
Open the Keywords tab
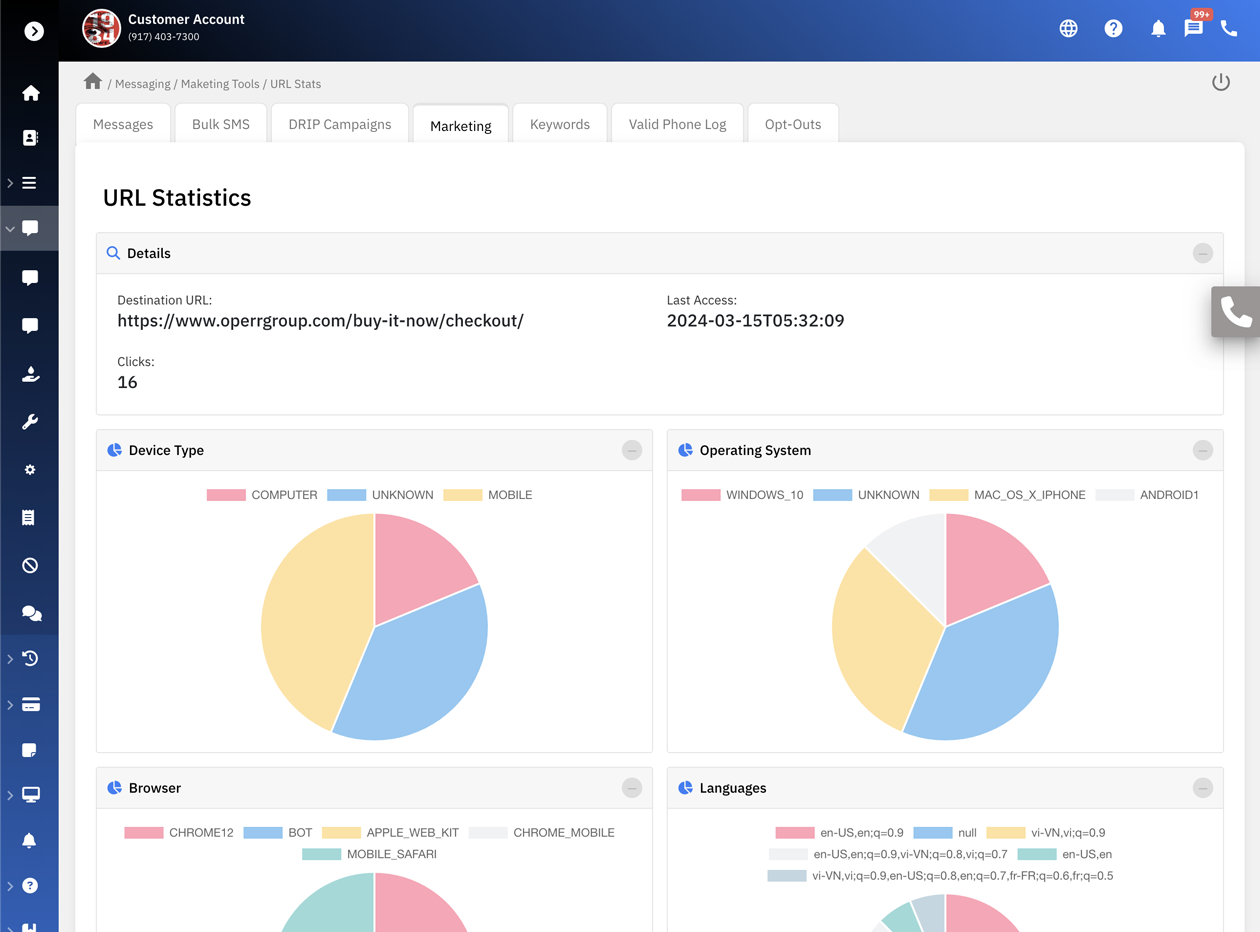coord(560,124)
